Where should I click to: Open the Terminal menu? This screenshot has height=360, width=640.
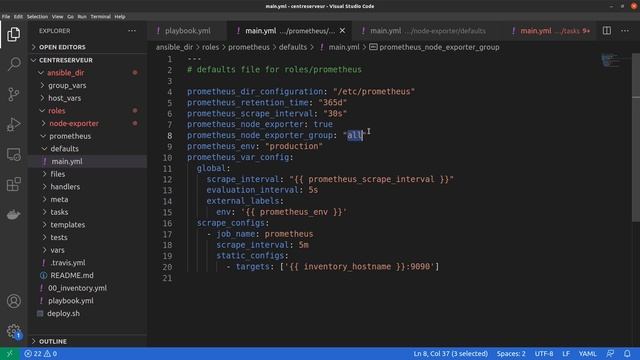[x=100, y=17]
